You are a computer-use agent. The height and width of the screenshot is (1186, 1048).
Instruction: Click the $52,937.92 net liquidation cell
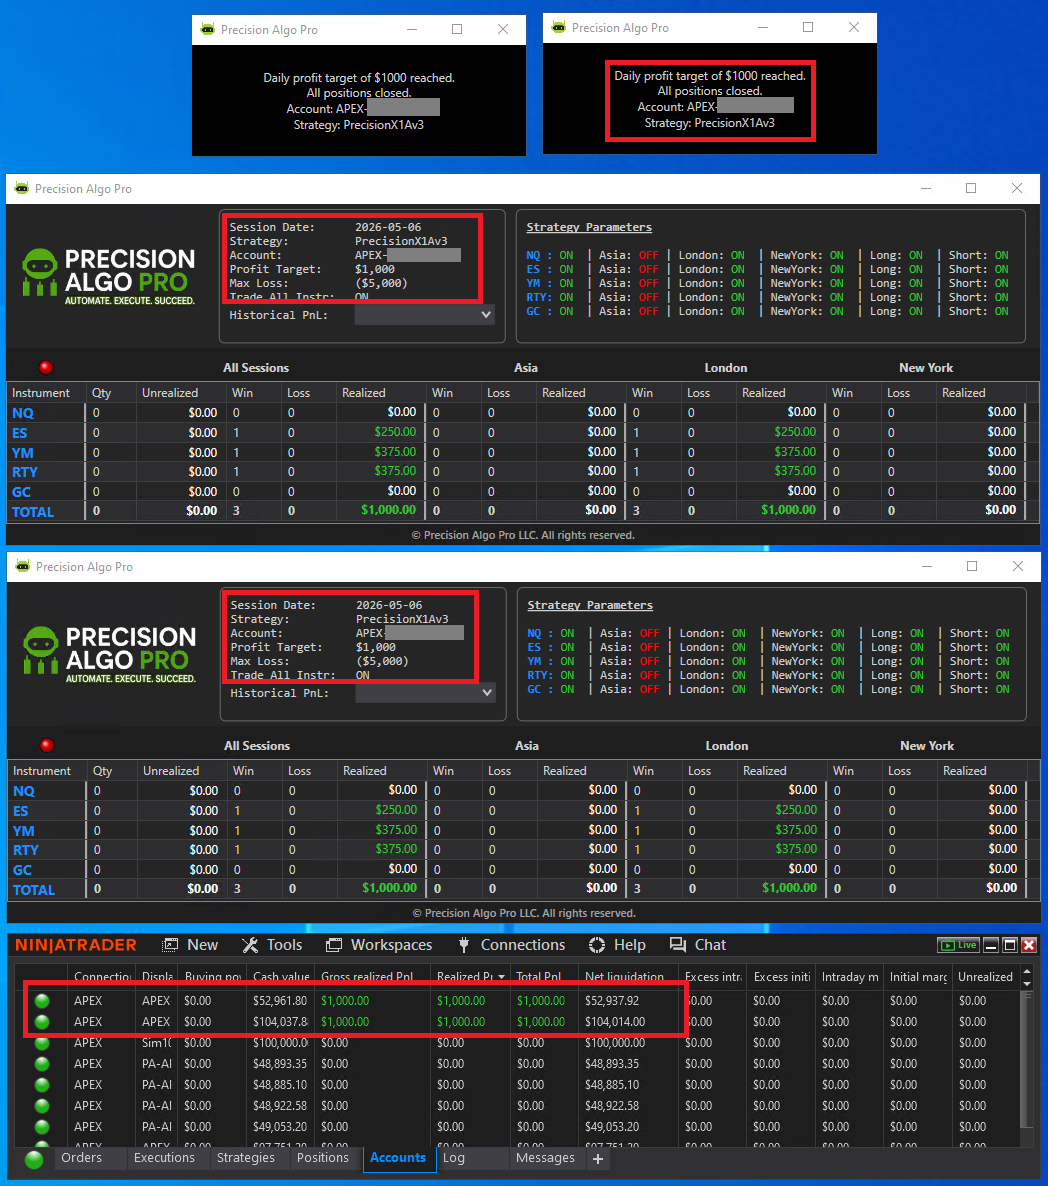612,1001
